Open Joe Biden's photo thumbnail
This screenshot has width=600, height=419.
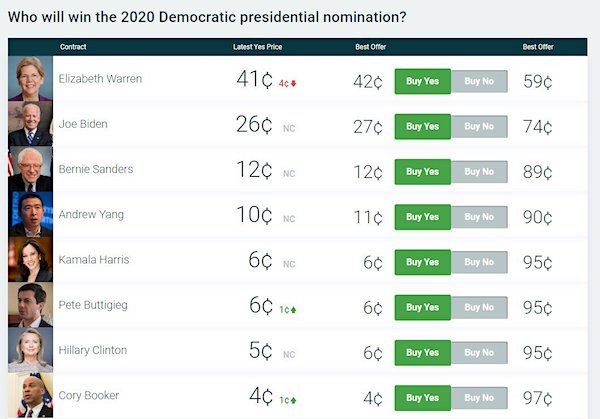(30, 124)
